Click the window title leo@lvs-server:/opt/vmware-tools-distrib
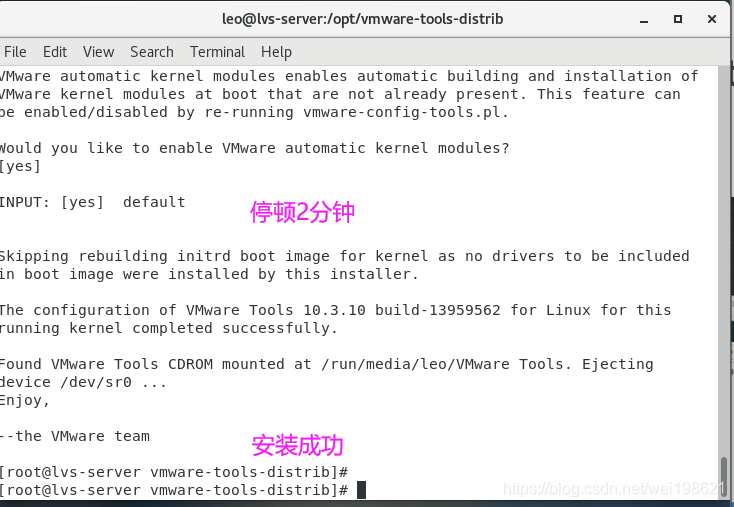The image size is (734, 507). (362, 19)
